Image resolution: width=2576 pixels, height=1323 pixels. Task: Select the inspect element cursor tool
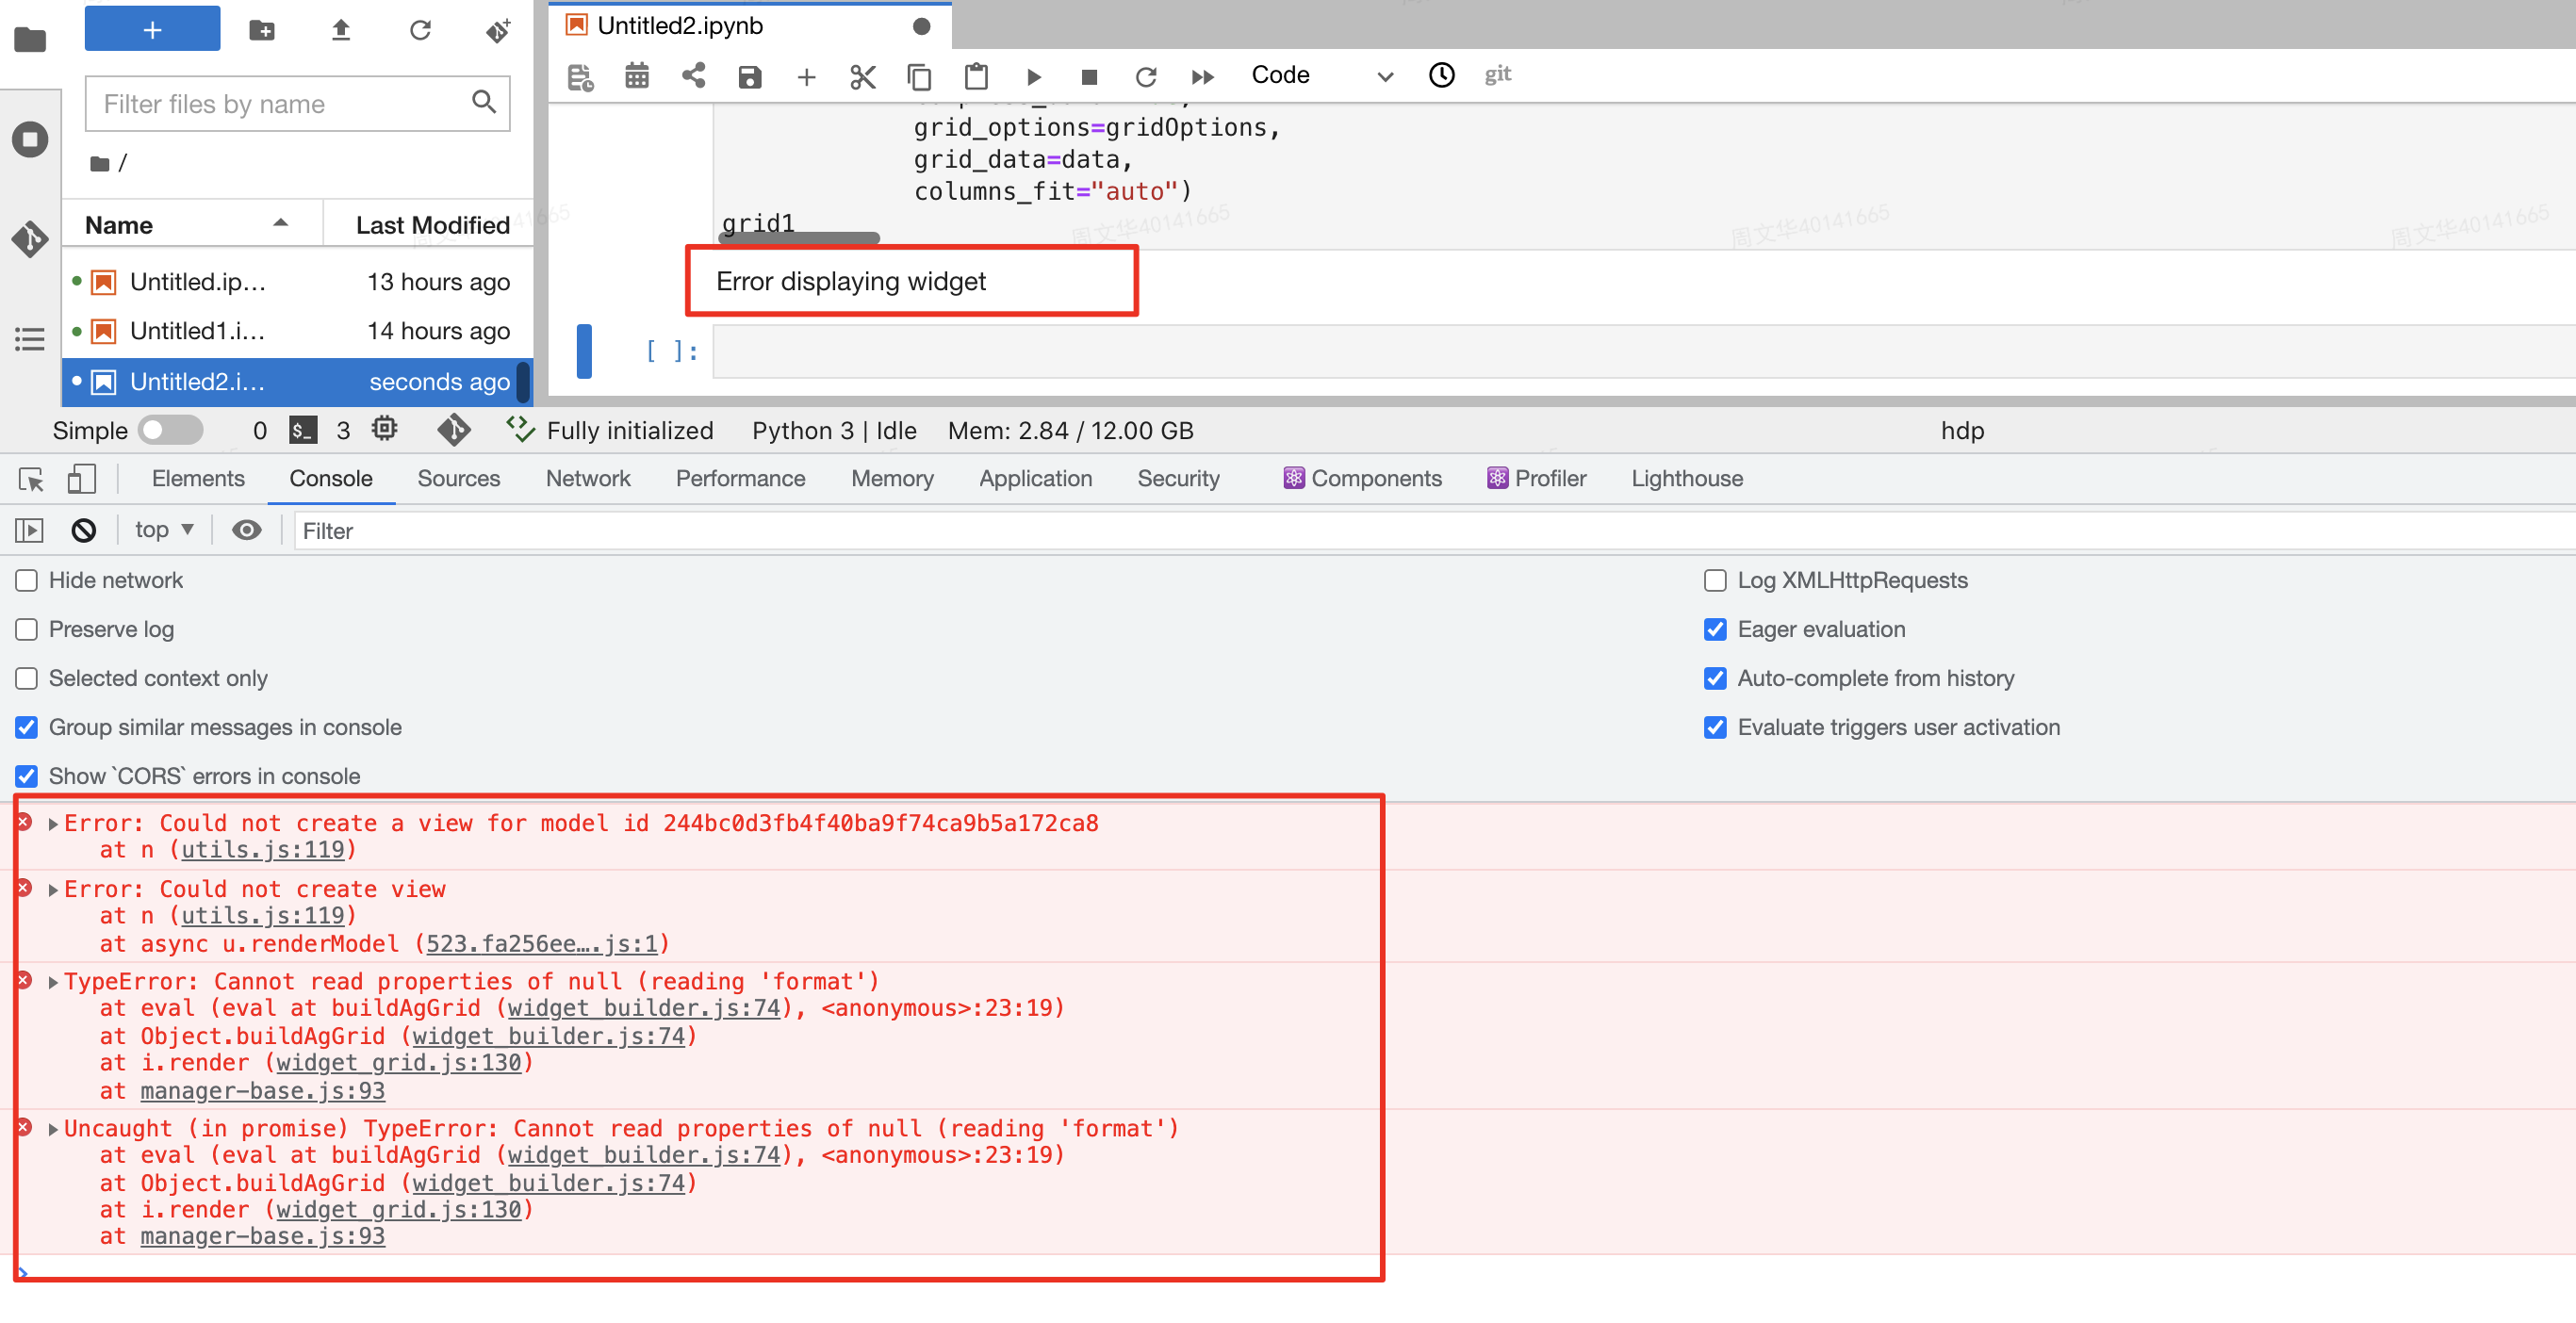[30, 479]
